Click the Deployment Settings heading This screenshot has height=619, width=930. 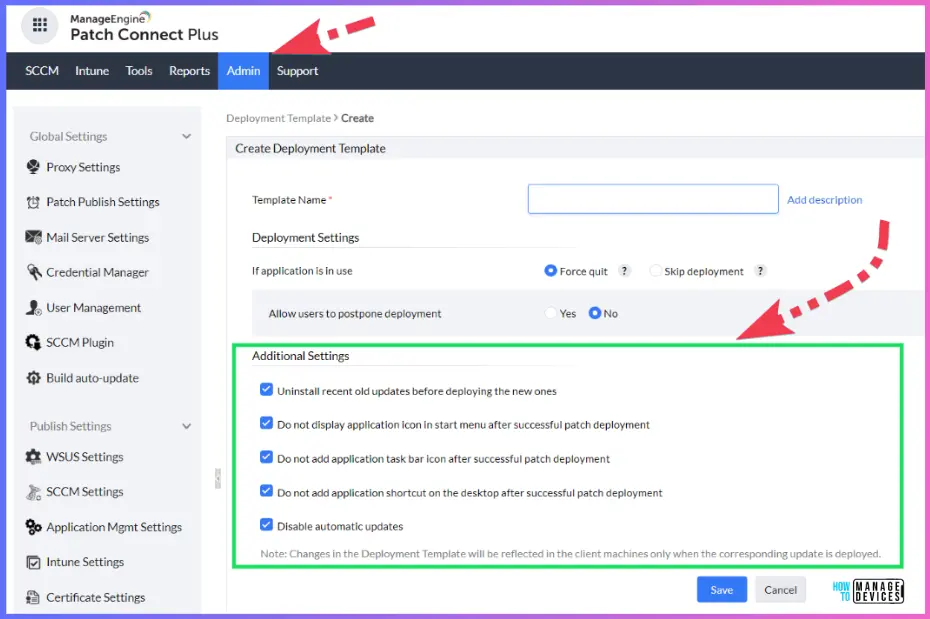click(305, 237)
